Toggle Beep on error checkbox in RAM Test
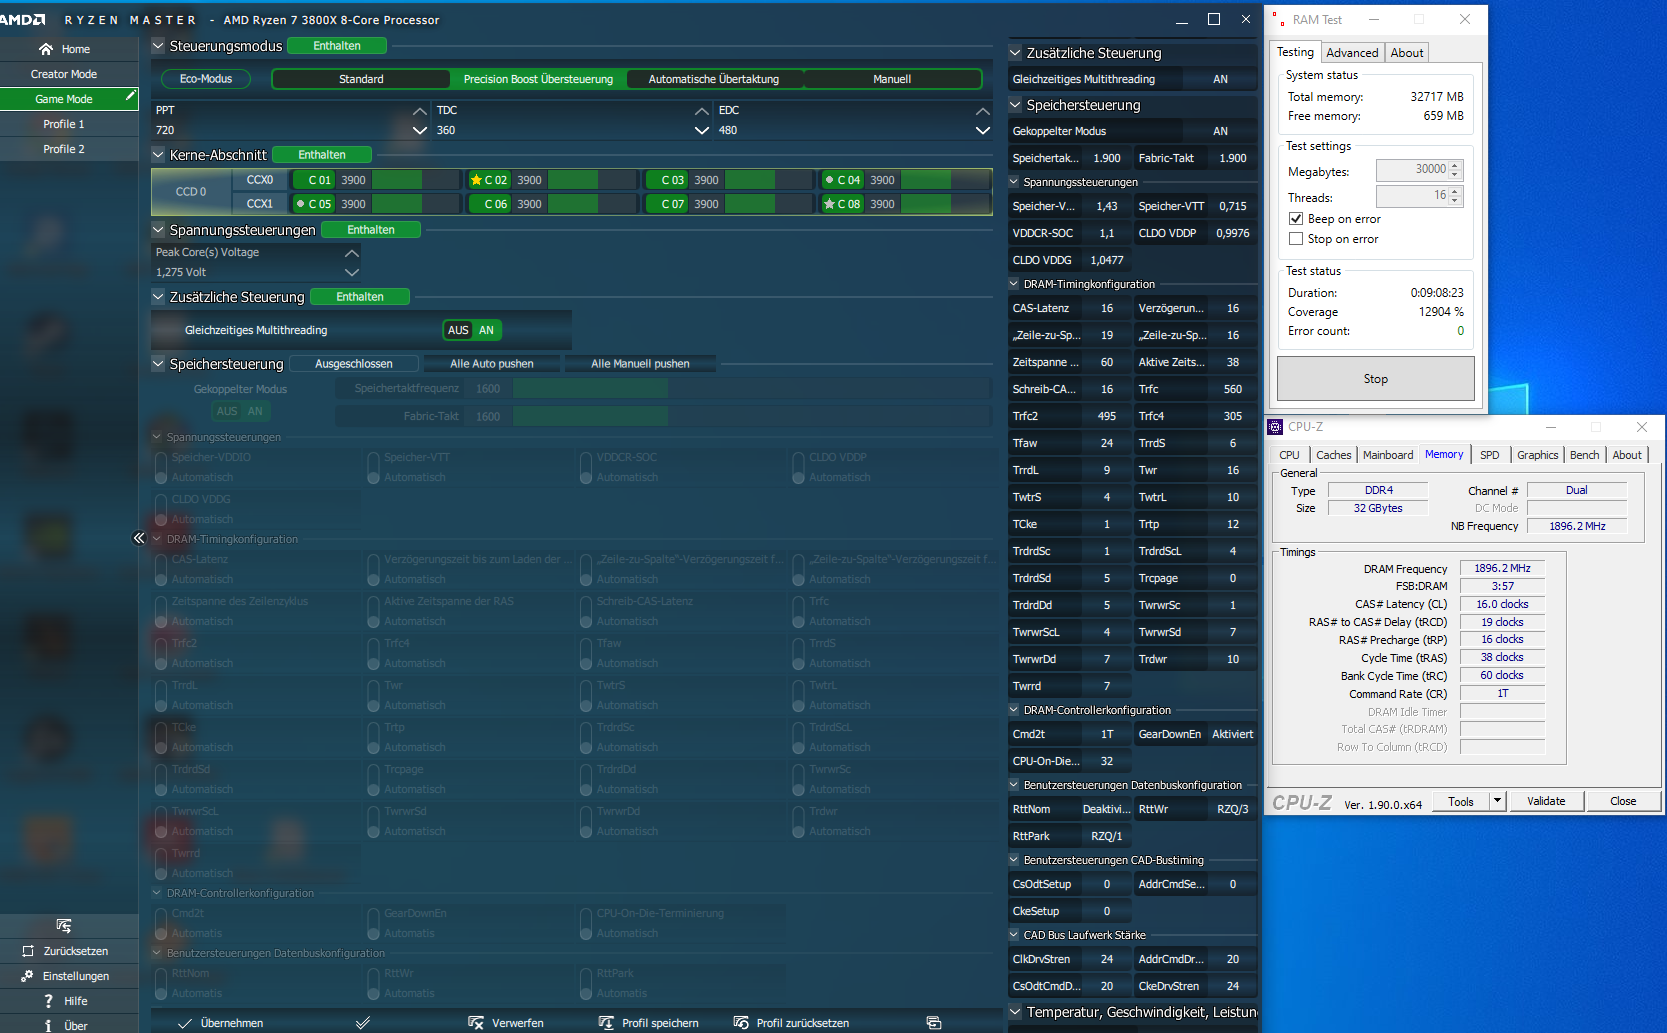The width and height of the screenshot is (1667, 1033). (x=1296, y=219)
